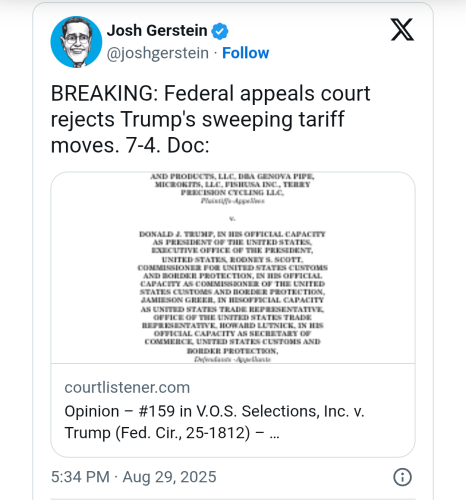Click 'Donald J. Trump' text in document preview
Viewport: 466px width, 500px height.
tap(177, 234)
